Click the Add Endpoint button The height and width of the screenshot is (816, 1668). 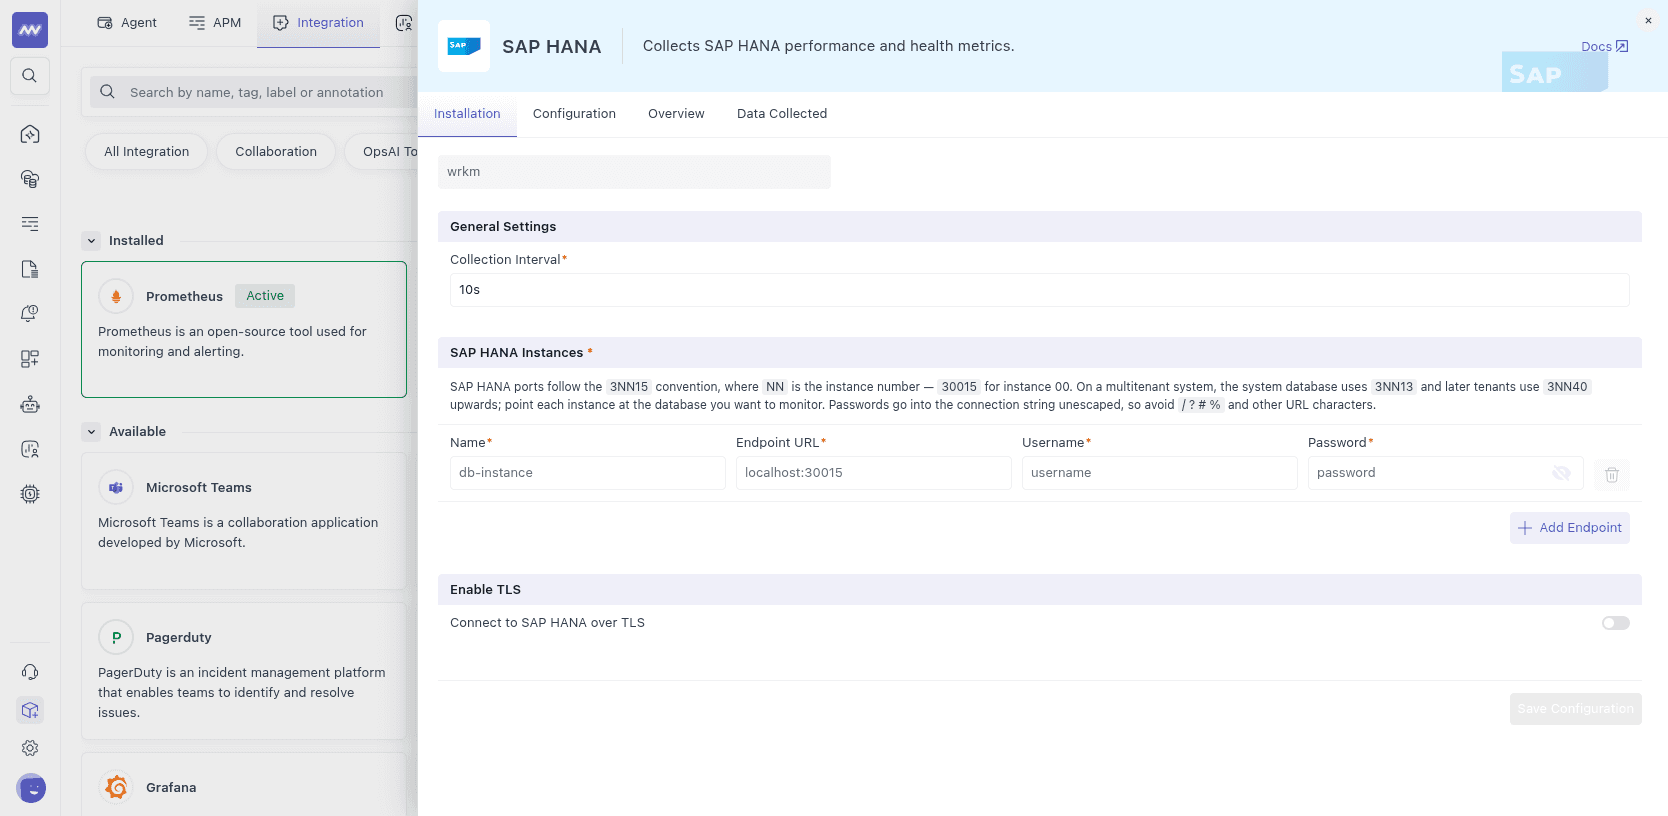pos(1570,528)
